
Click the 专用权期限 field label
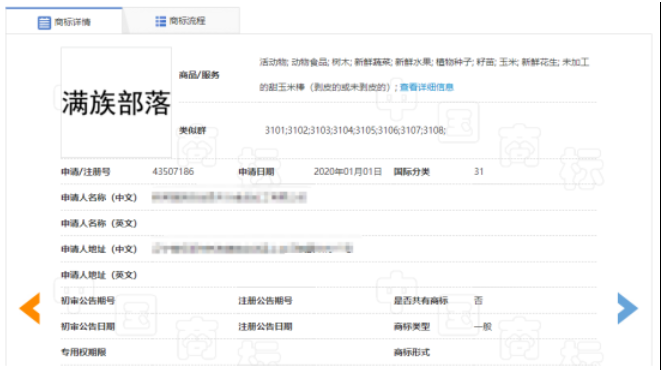coord(84,352)
